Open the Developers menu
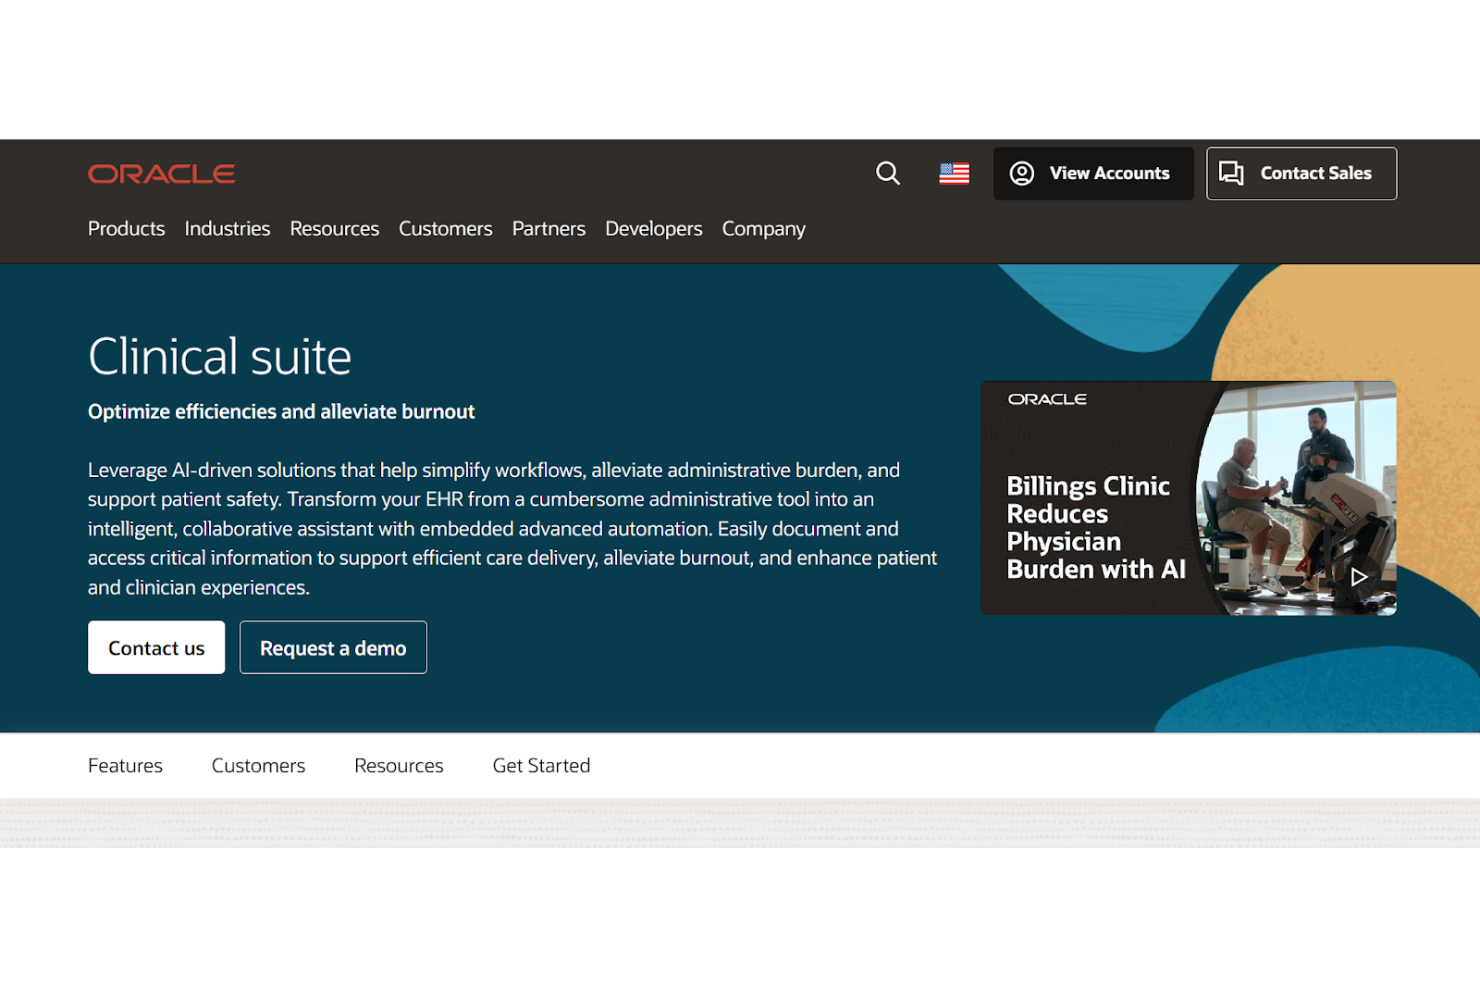 653,229
